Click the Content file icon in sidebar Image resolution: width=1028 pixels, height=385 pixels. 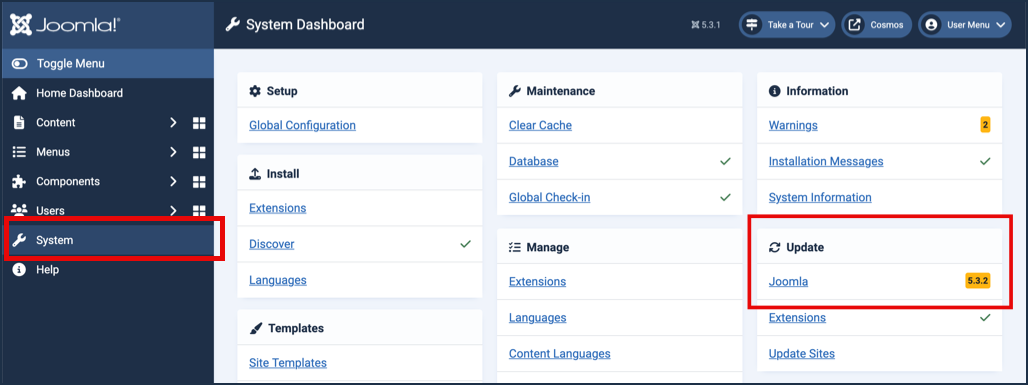(20, 123)
